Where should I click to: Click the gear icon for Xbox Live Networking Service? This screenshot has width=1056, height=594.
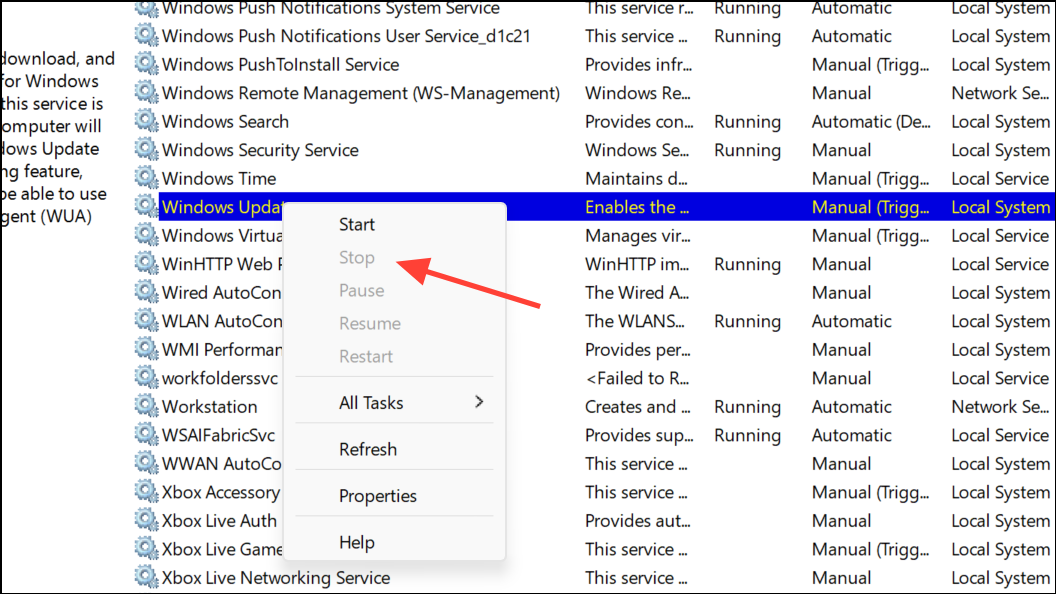click(146, 577)
